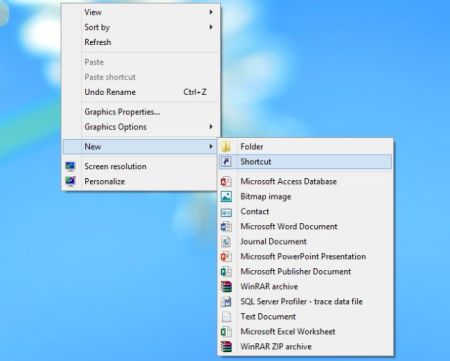Image resolution: width=450 pixels, height=361 pixels.
Task: Create a new Contact
Action: pyautogui.click(x=305, y=212)
